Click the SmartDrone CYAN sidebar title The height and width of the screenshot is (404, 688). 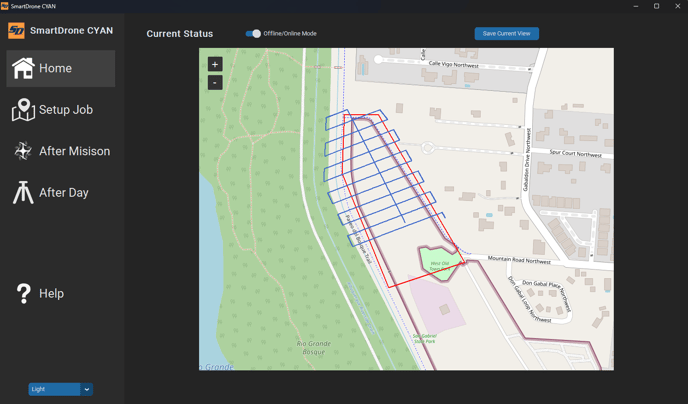click(72, 31)
